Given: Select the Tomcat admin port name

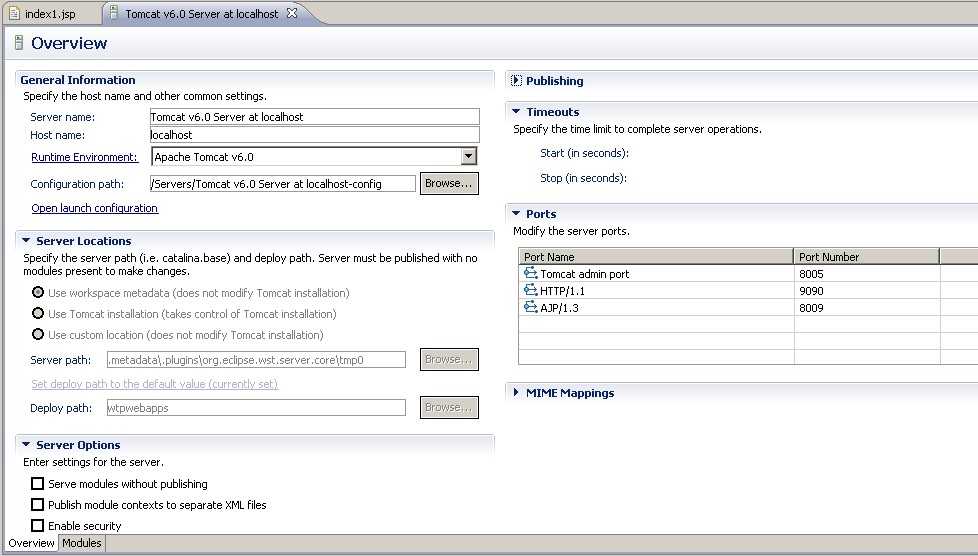Looking at the screenshot, I should tap(584, 274).
